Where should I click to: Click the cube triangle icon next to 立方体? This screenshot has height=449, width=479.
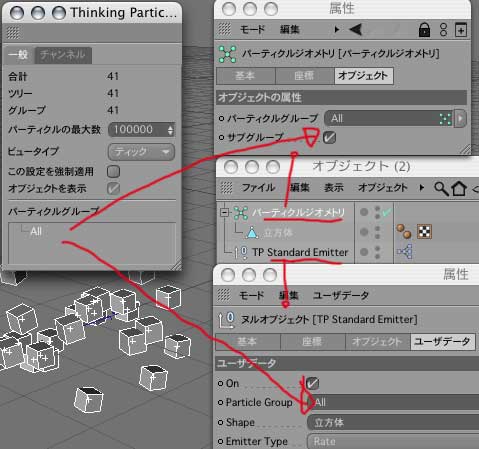252,232
